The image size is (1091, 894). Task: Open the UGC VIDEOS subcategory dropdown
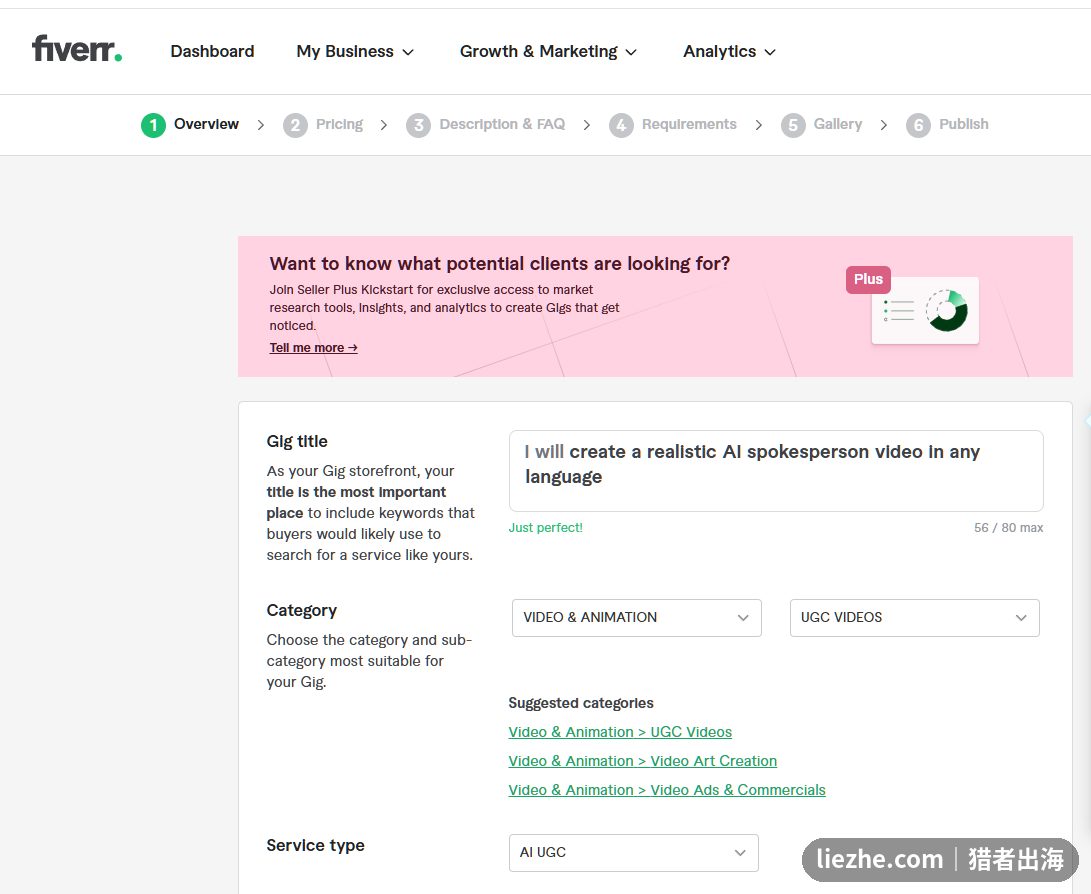914,618
